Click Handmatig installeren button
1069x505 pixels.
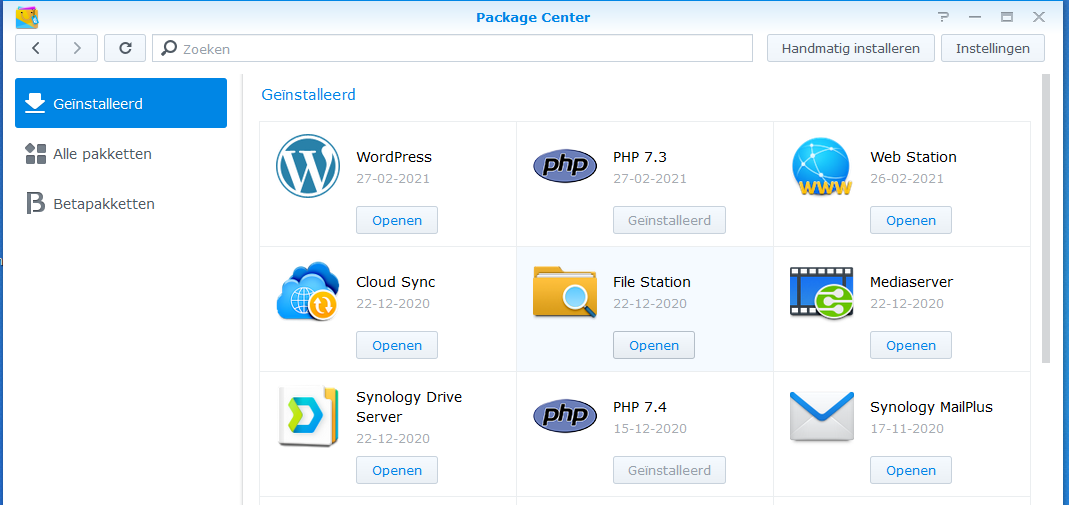pos(851,48)
